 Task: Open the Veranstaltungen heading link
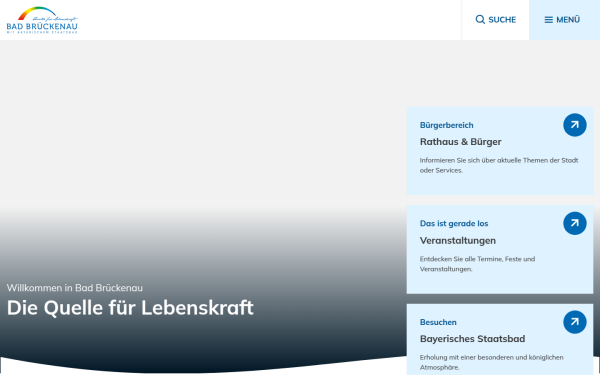coord(458,241)
